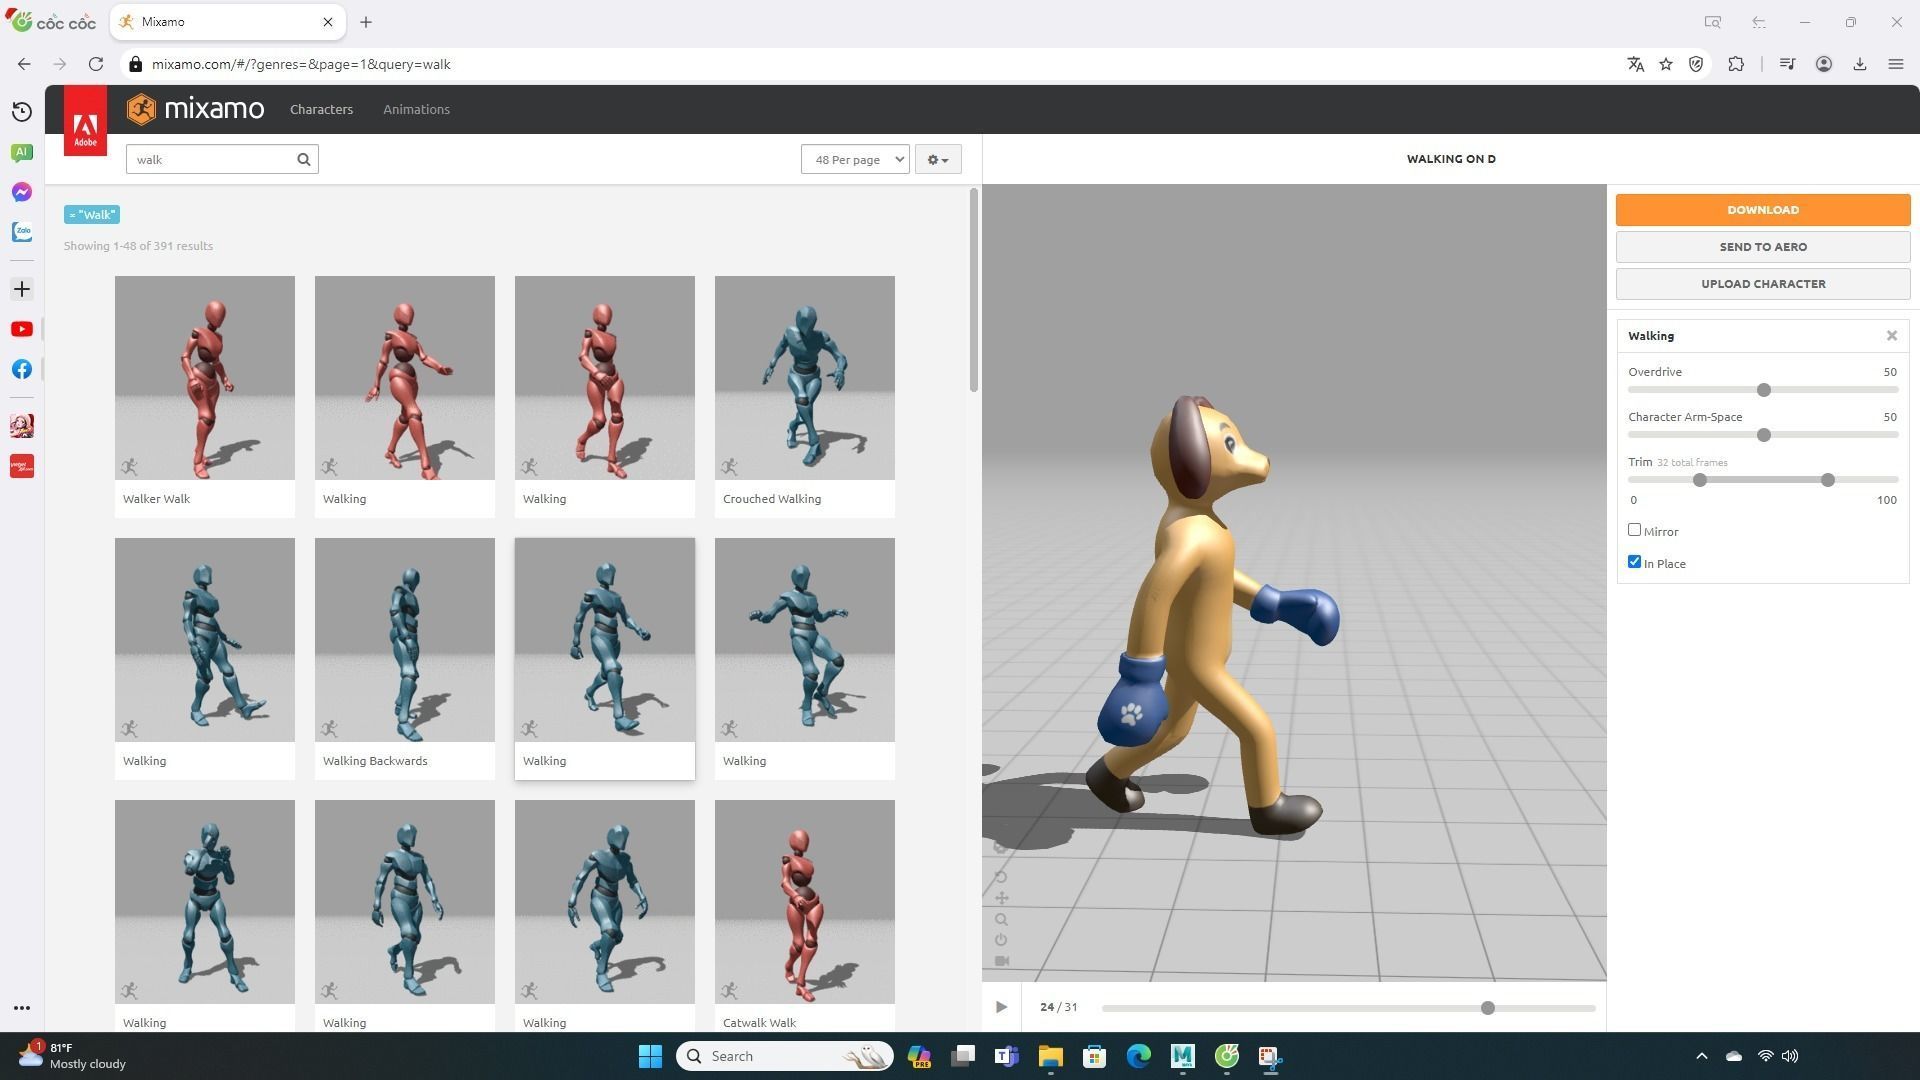
Task: Click the results list scrollbar
Action: [x=973, y=291]
